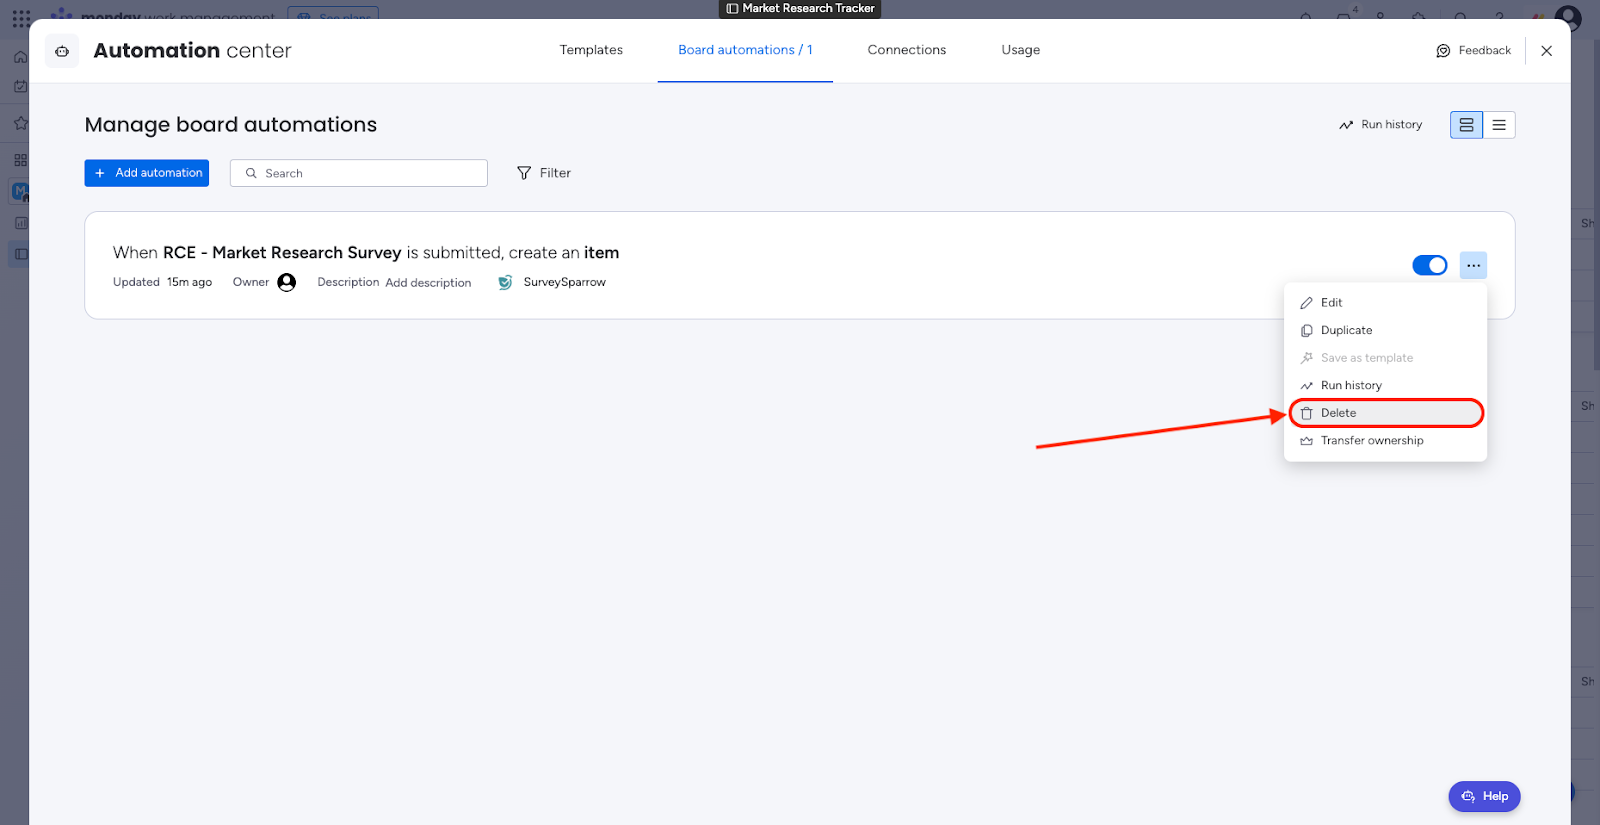The image size is (1600, 825).
Task: Switch to the Templates tab
Action: click(x=591, y=50)
